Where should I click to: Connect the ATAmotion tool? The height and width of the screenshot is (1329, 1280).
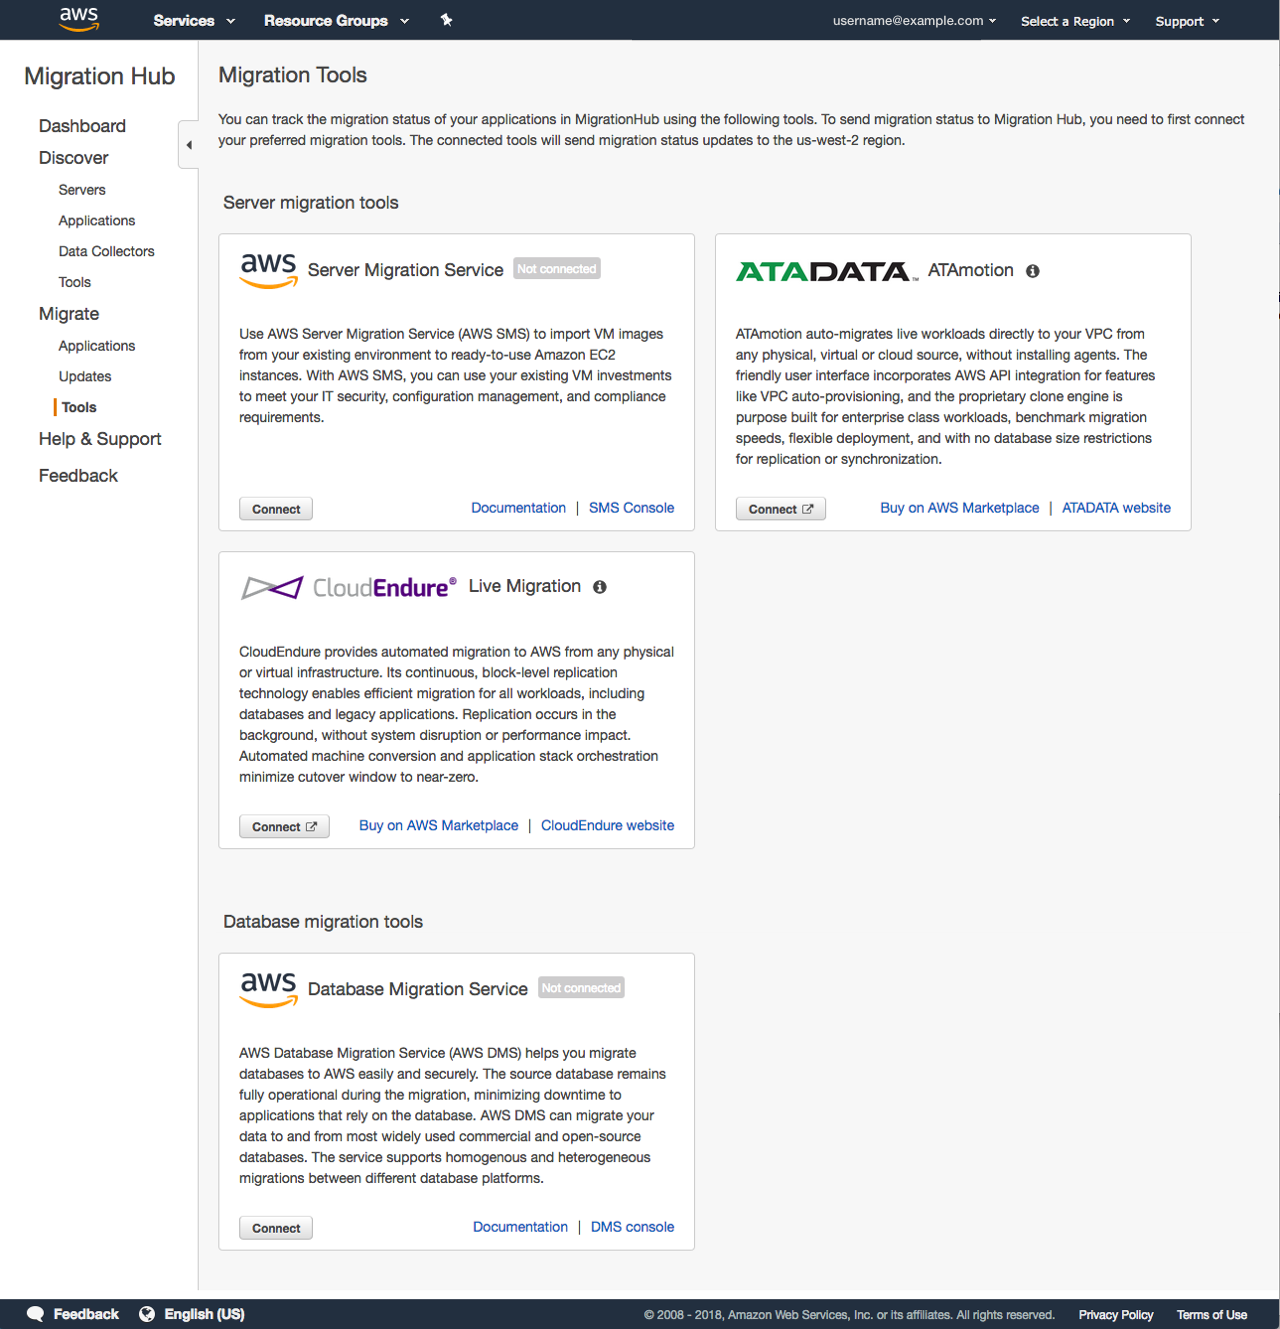(x=781, y=509)
